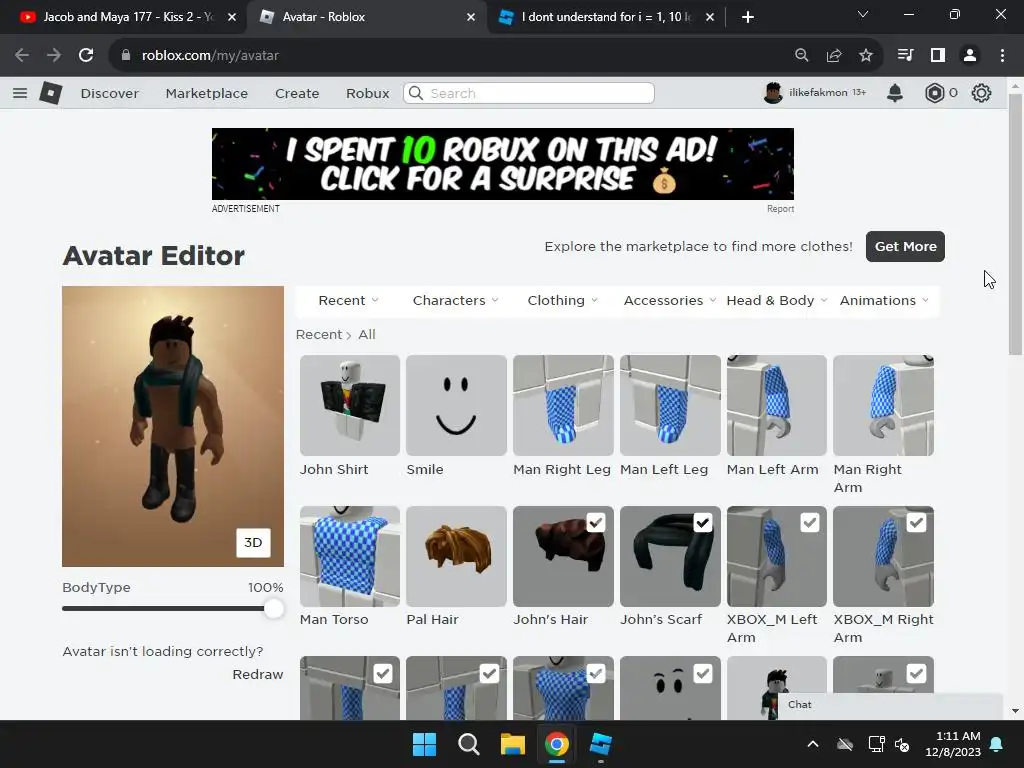
Task: Expand the Characters dropdown
Action: tap(455, 300)
